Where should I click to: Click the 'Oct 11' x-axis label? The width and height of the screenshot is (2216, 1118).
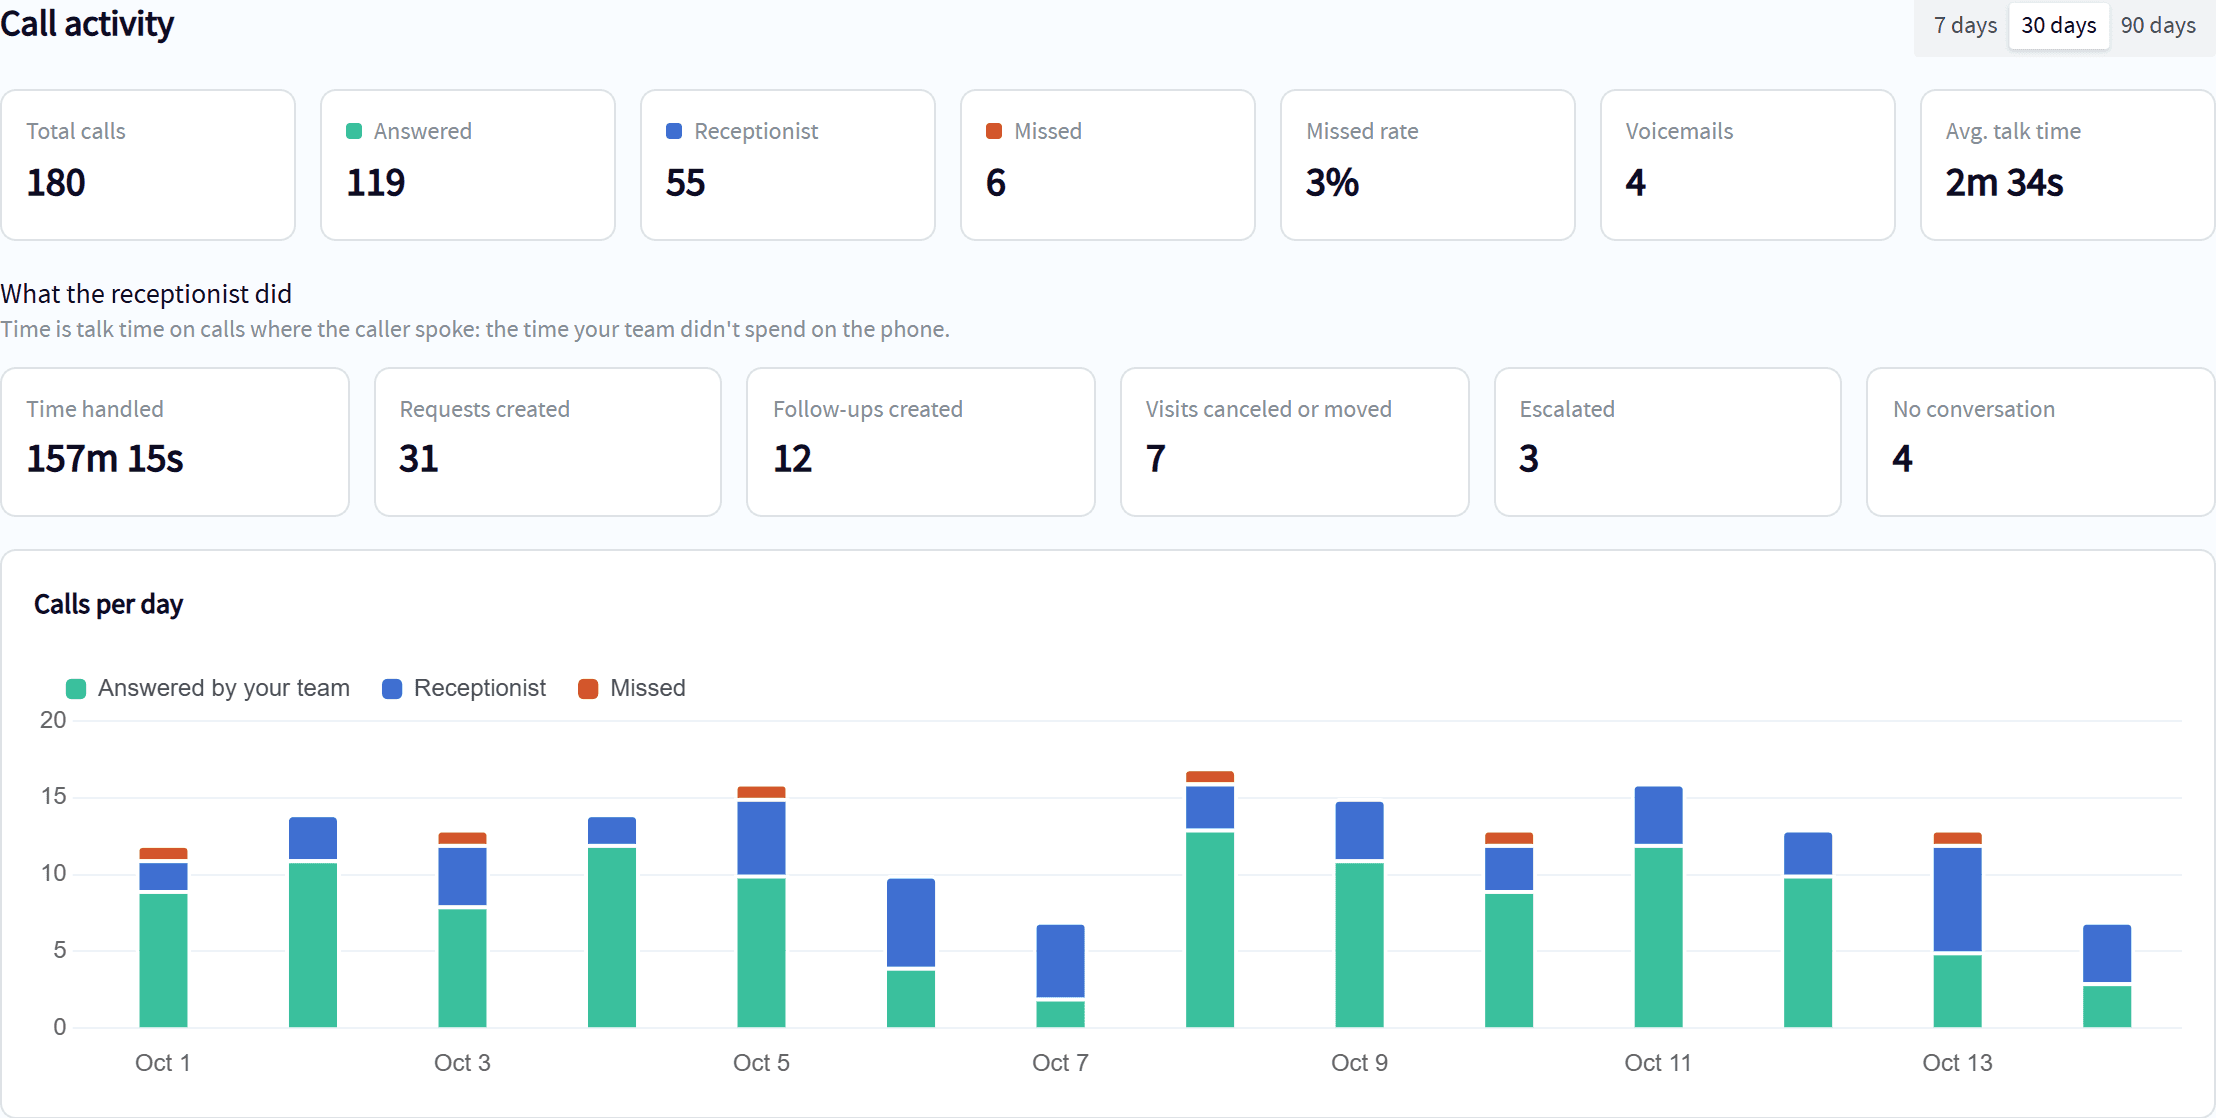[1658, 1063]
